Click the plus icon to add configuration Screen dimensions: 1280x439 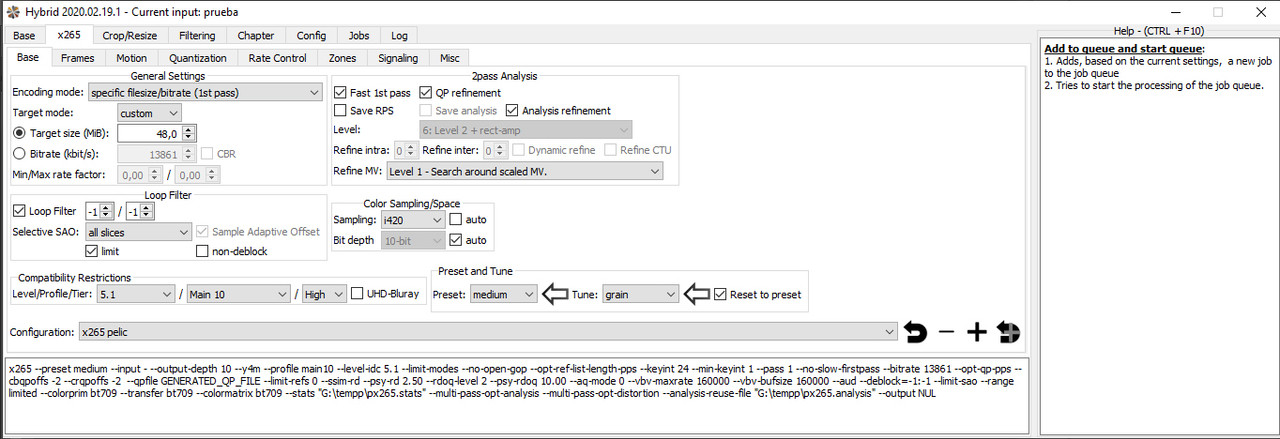977,332
